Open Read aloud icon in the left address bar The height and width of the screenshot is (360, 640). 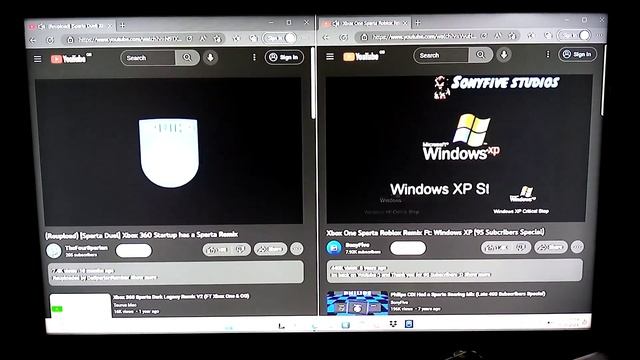[203, 39]
